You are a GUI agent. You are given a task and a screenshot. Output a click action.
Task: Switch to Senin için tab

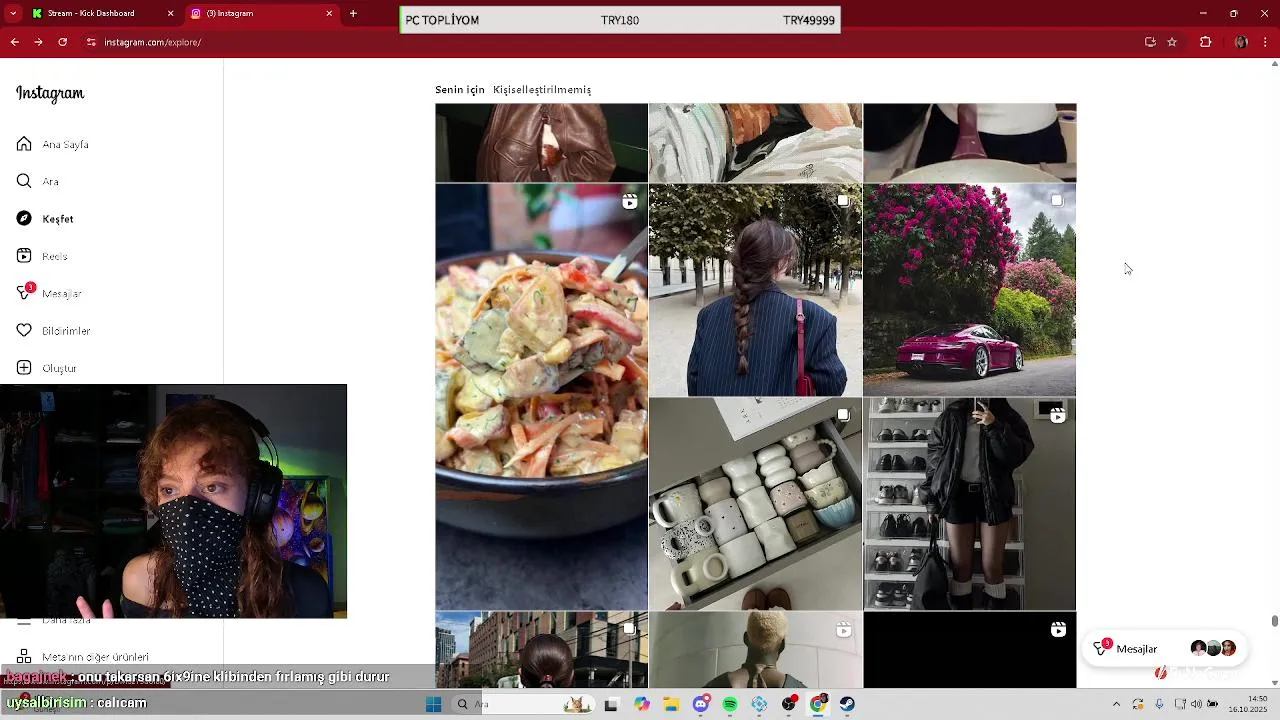click(460, 90)
